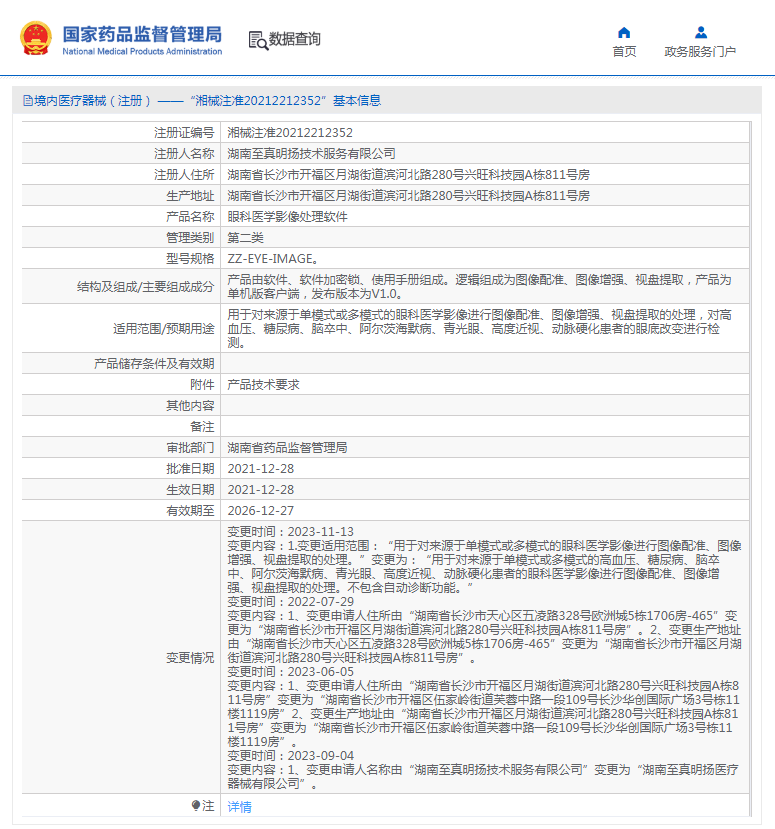
Task: Click the bulb icon beside 注
Action: click(x=196, y=805)
